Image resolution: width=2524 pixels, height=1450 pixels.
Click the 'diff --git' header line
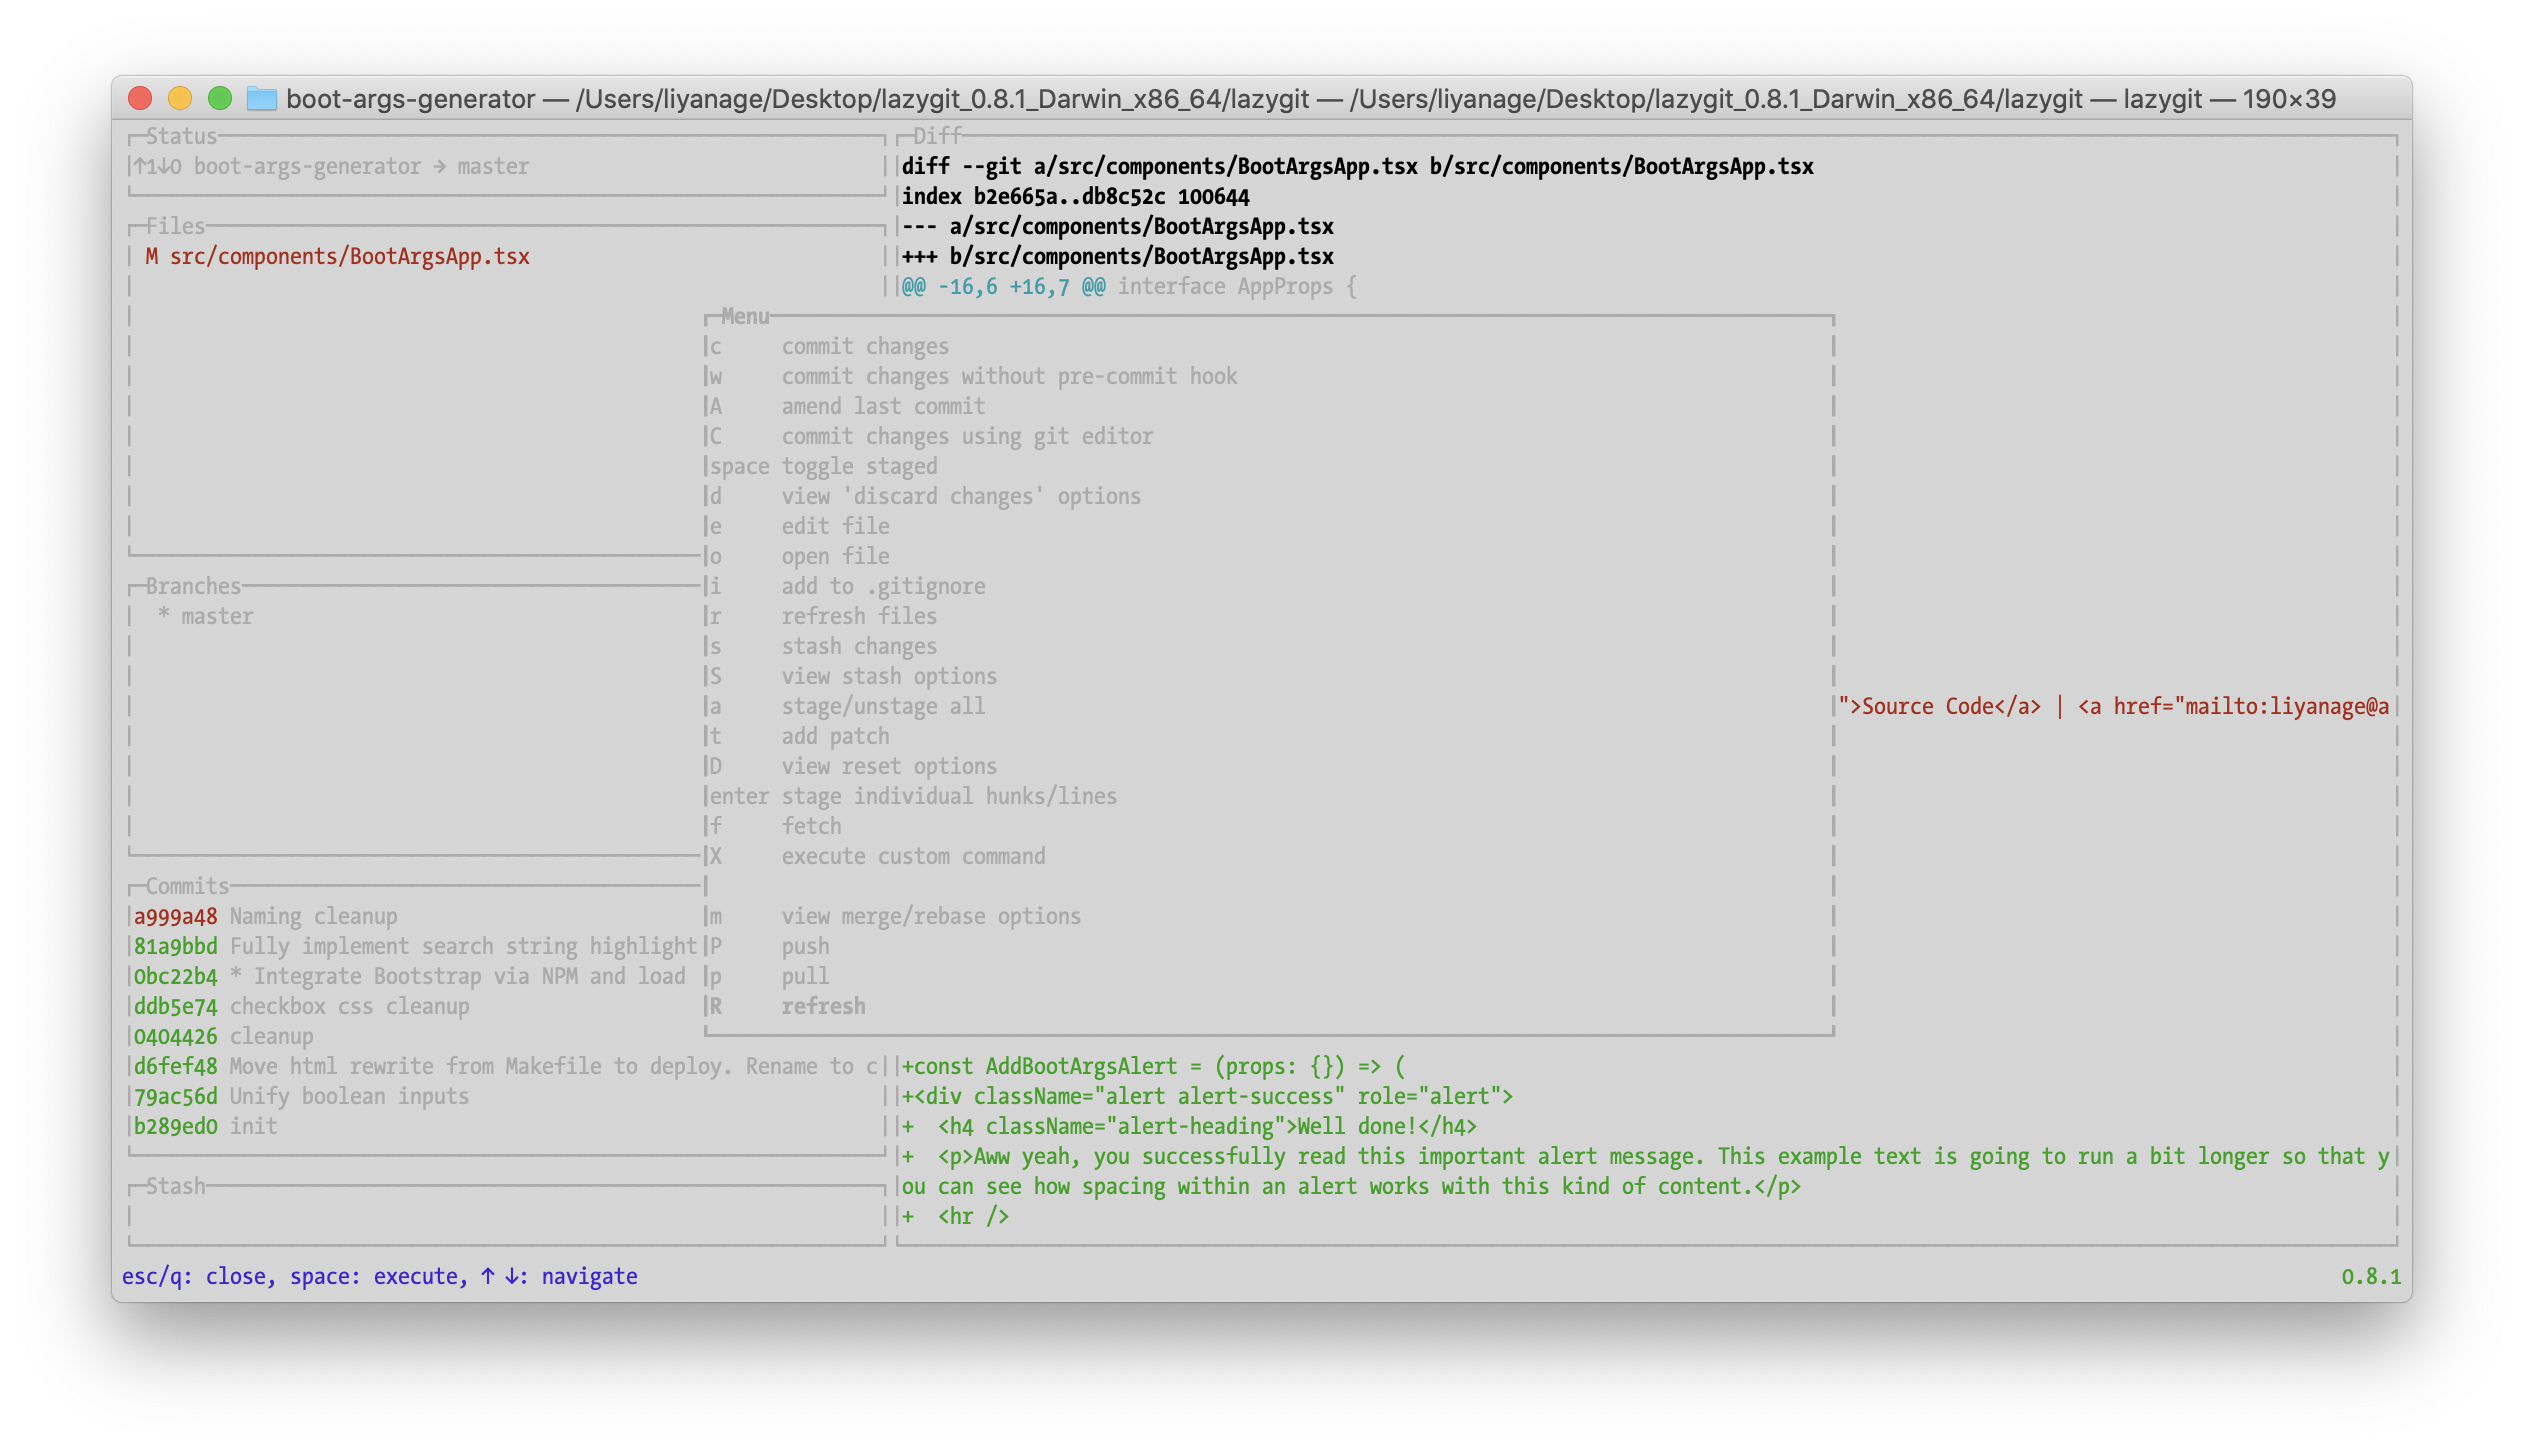[x=1358, y=166]
